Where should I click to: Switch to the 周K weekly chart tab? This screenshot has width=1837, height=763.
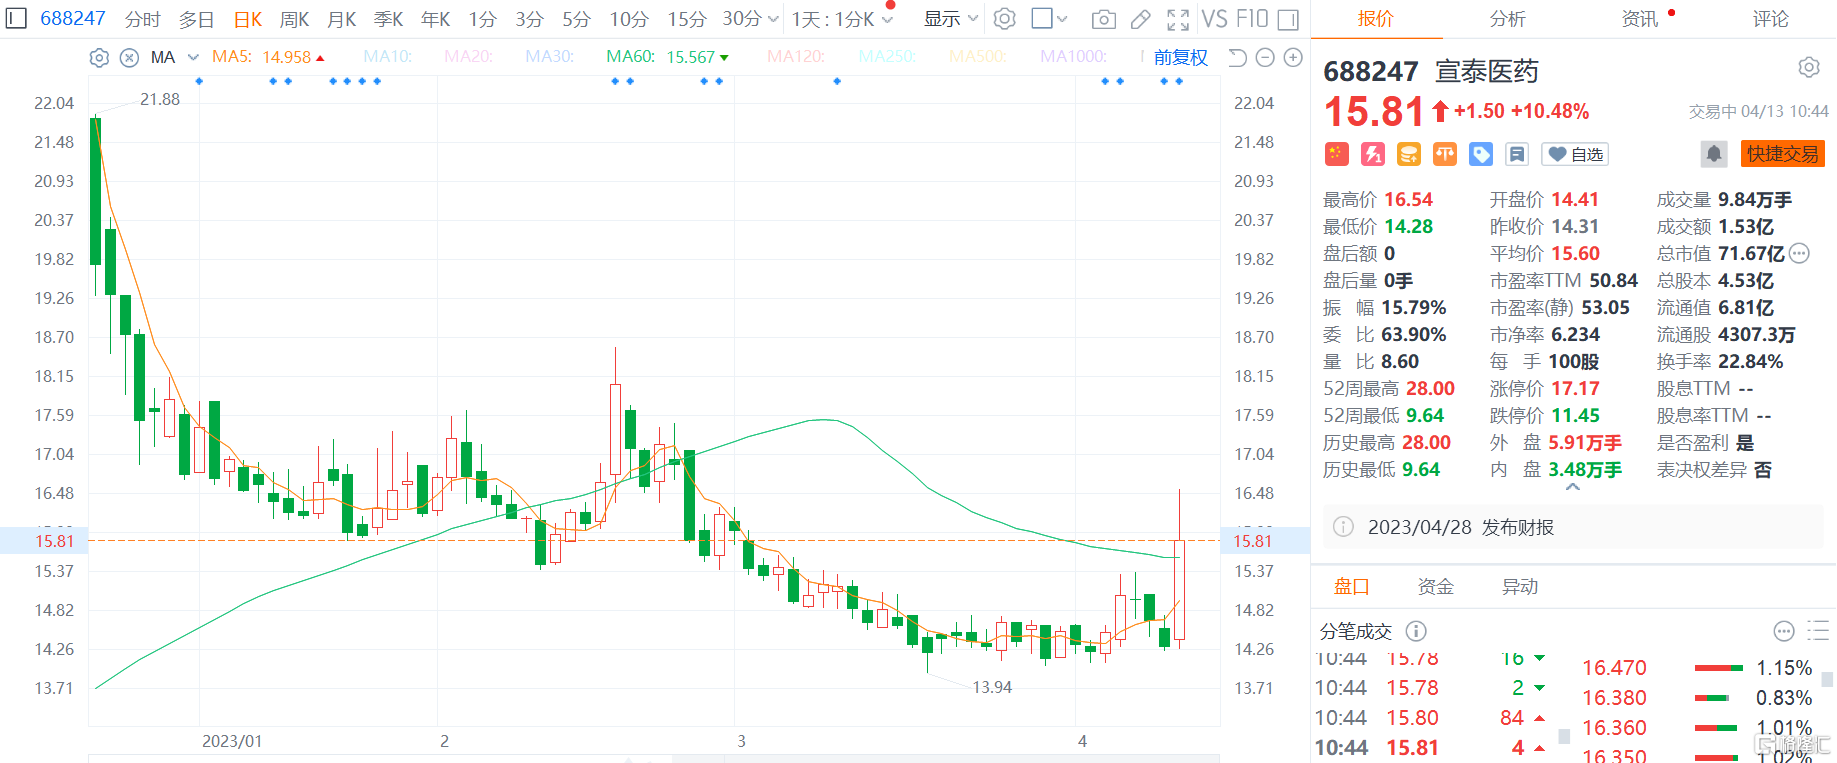pos(294,19)
